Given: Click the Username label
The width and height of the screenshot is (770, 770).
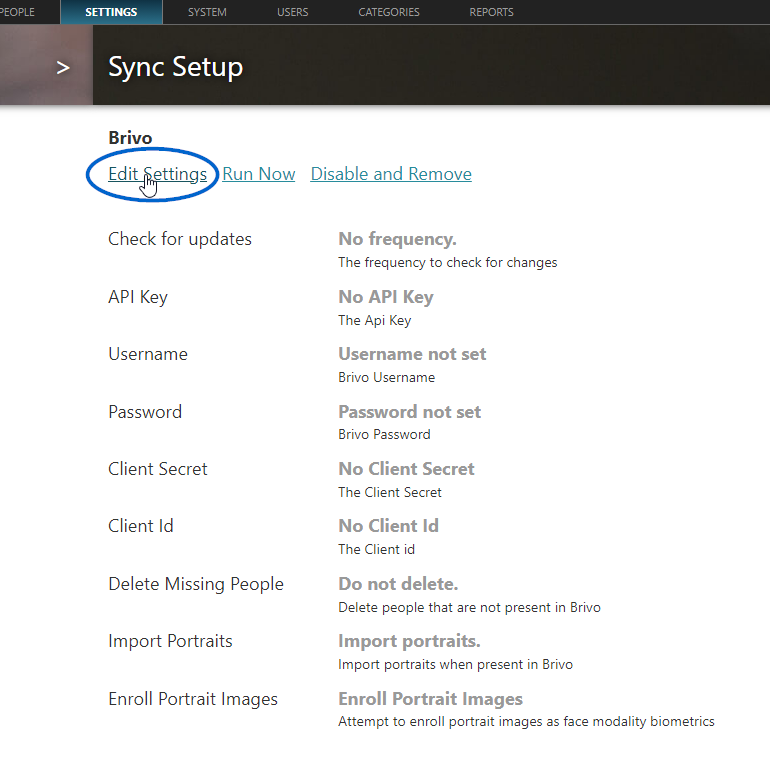Looking at the screenshot, I should [148, 354].
